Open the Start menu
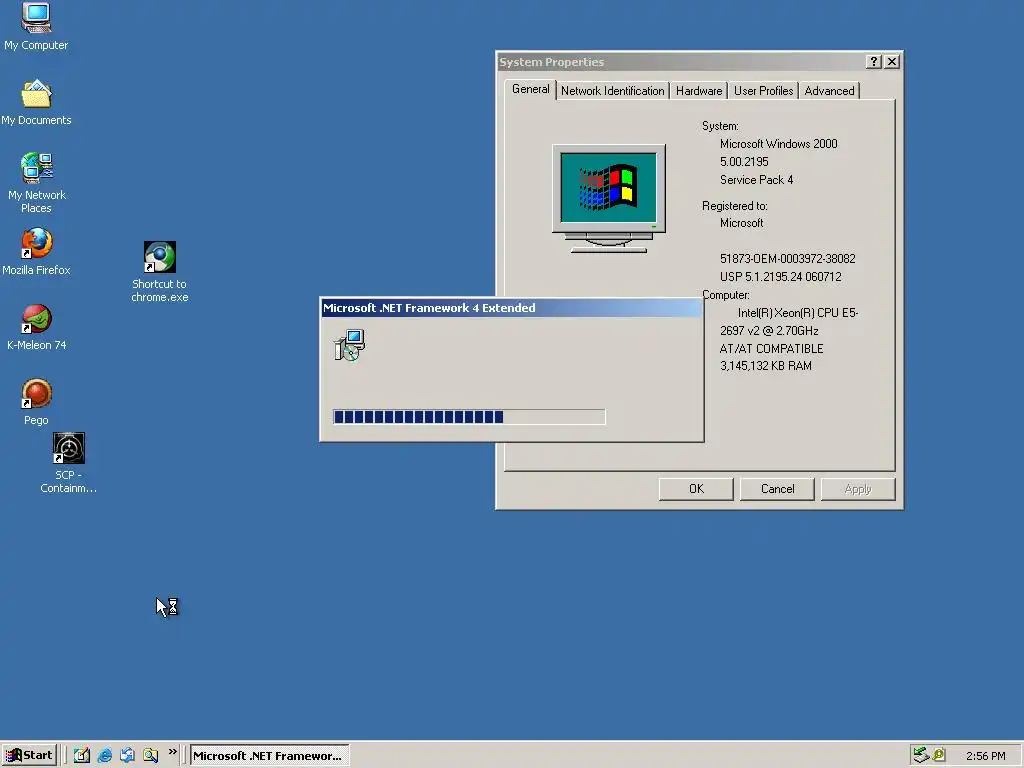This screenshot has width=1024, height=768. click(x=29, y=755)
